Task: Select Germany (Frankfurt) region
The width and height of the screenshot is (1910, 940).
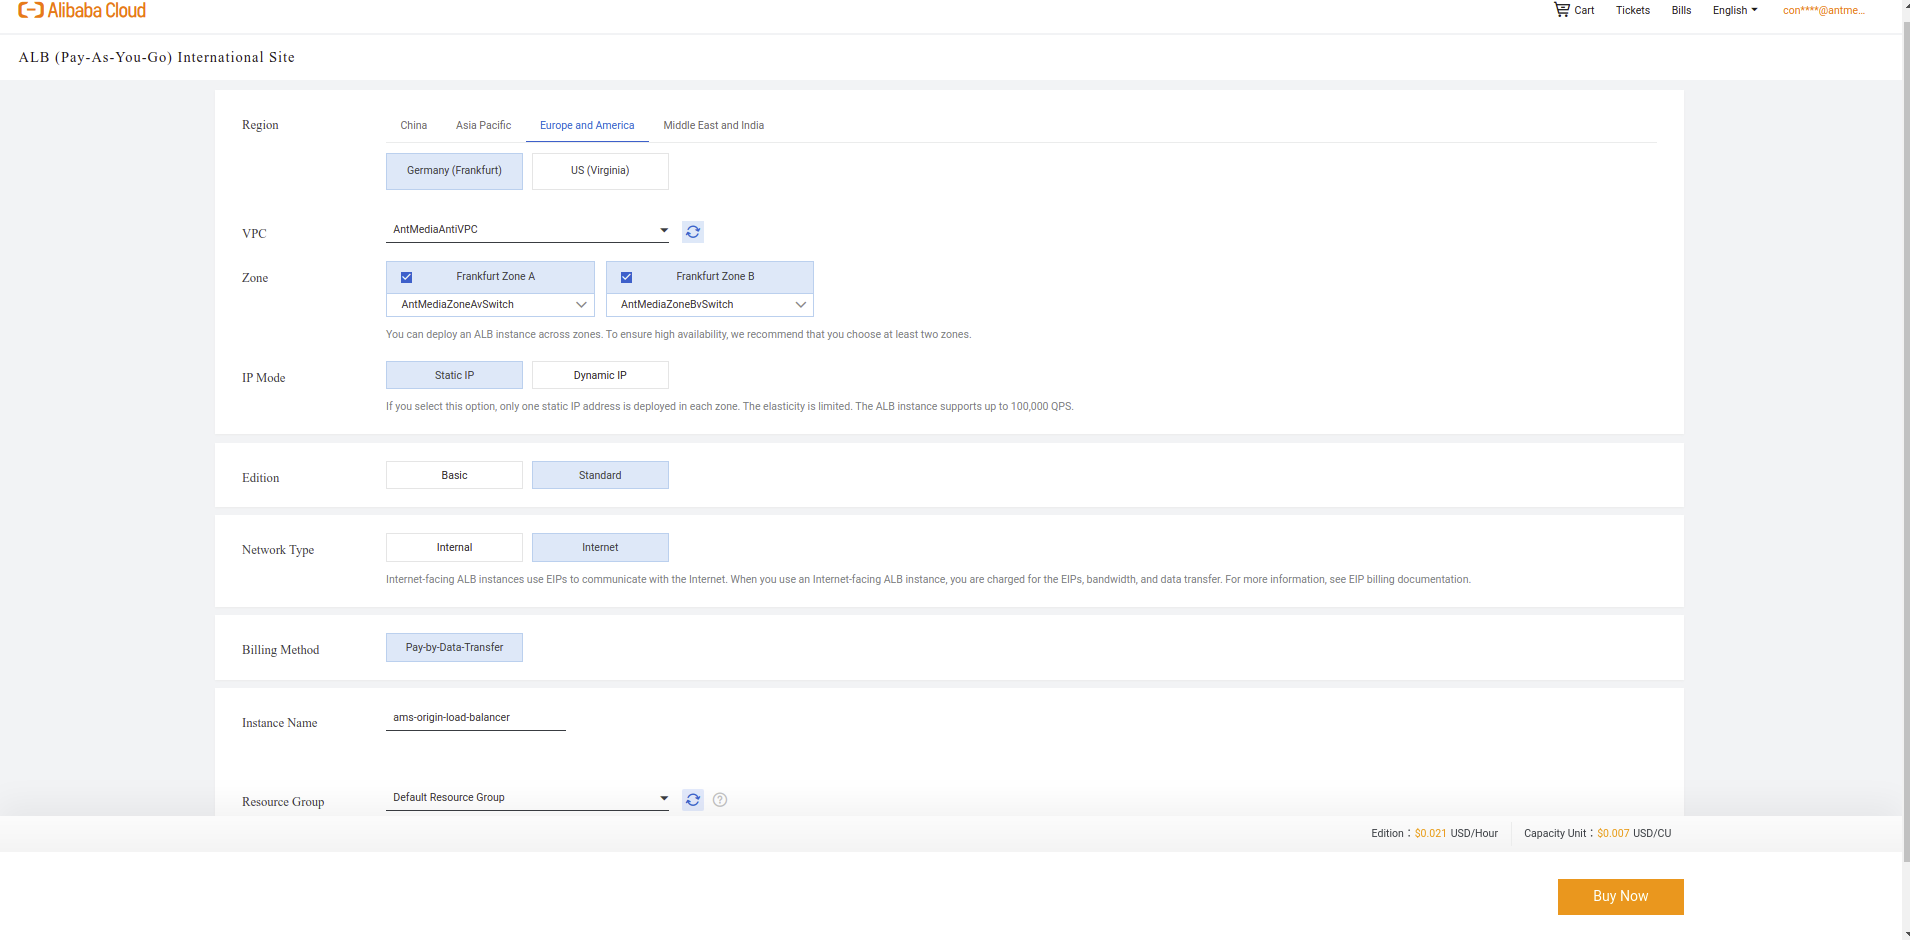Action: (x=454, y=171)
